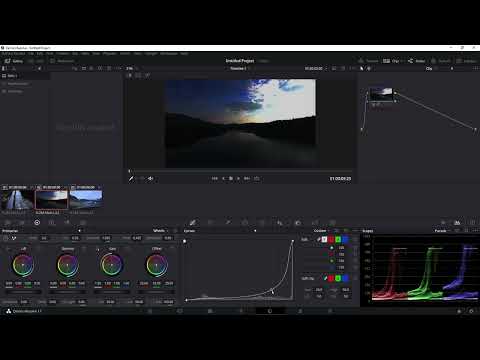Show the Keyframes panel icon
The image size is (480, 360).
443,223
